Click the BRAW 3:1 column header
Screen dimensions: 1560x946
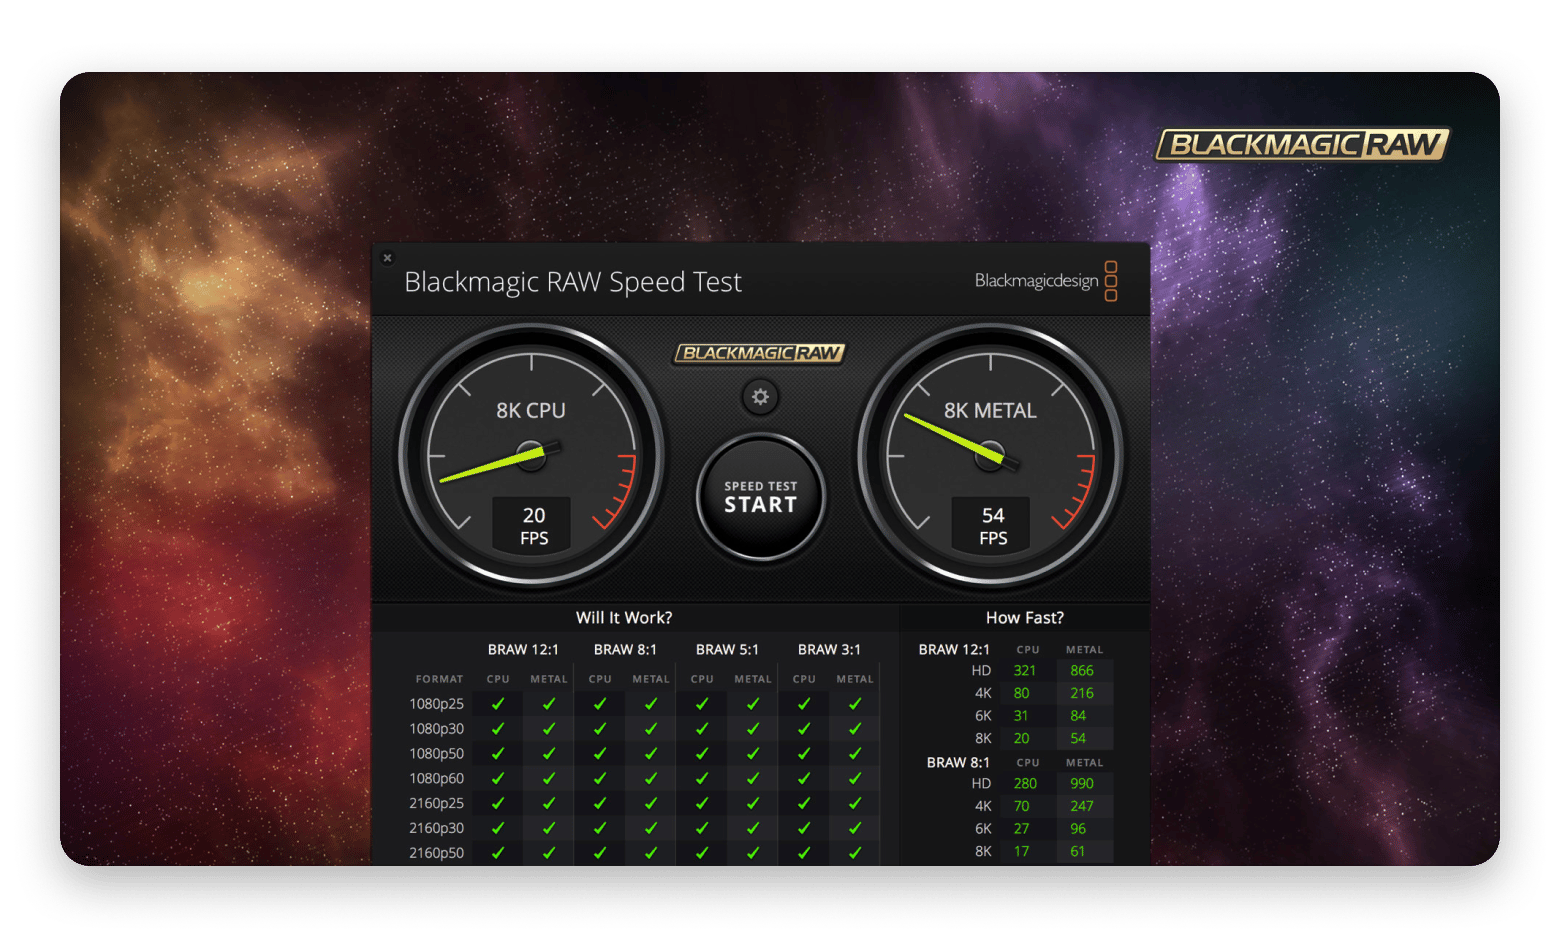[x=829, y=650]
